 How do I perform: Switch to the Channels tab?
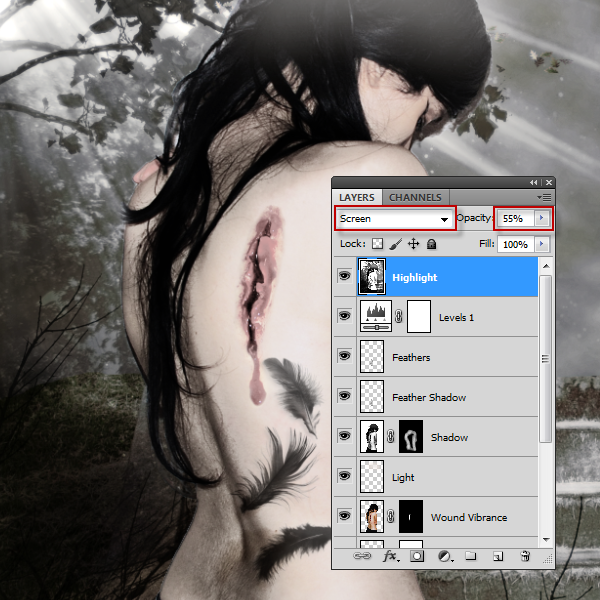pos(416,197)
